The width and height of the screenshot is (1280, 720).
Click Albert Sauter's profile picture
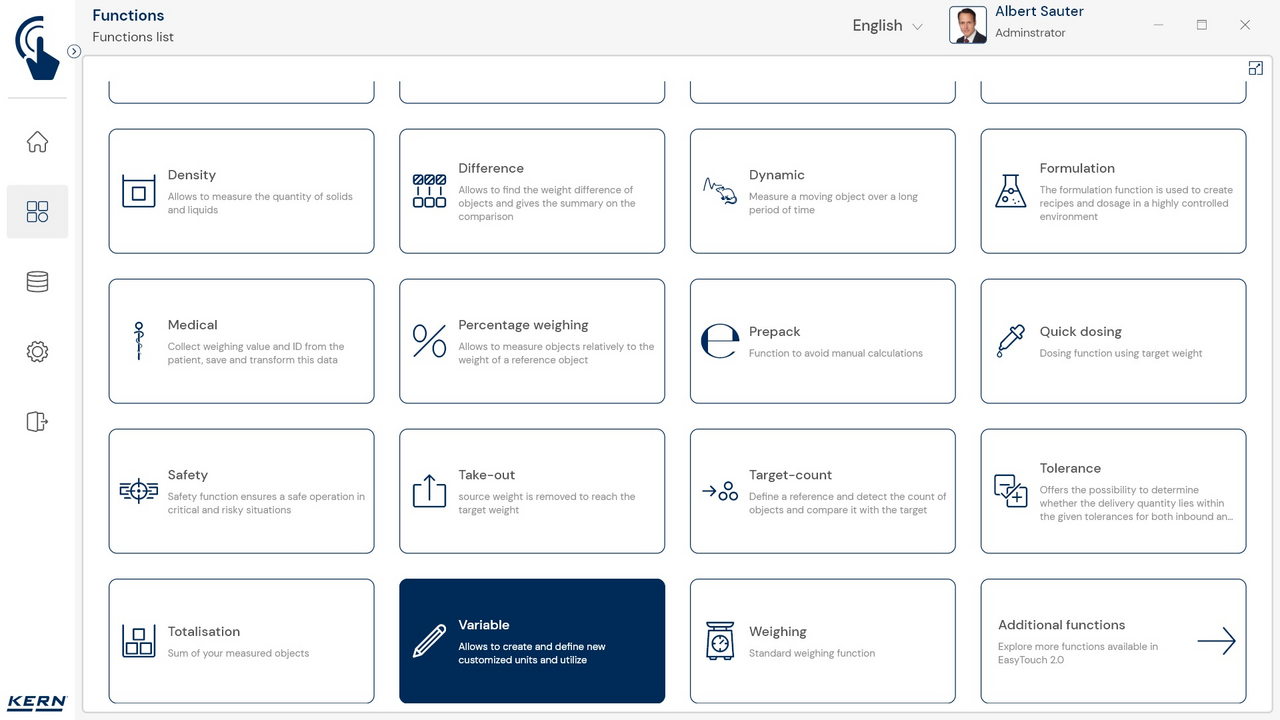point(967,25)
